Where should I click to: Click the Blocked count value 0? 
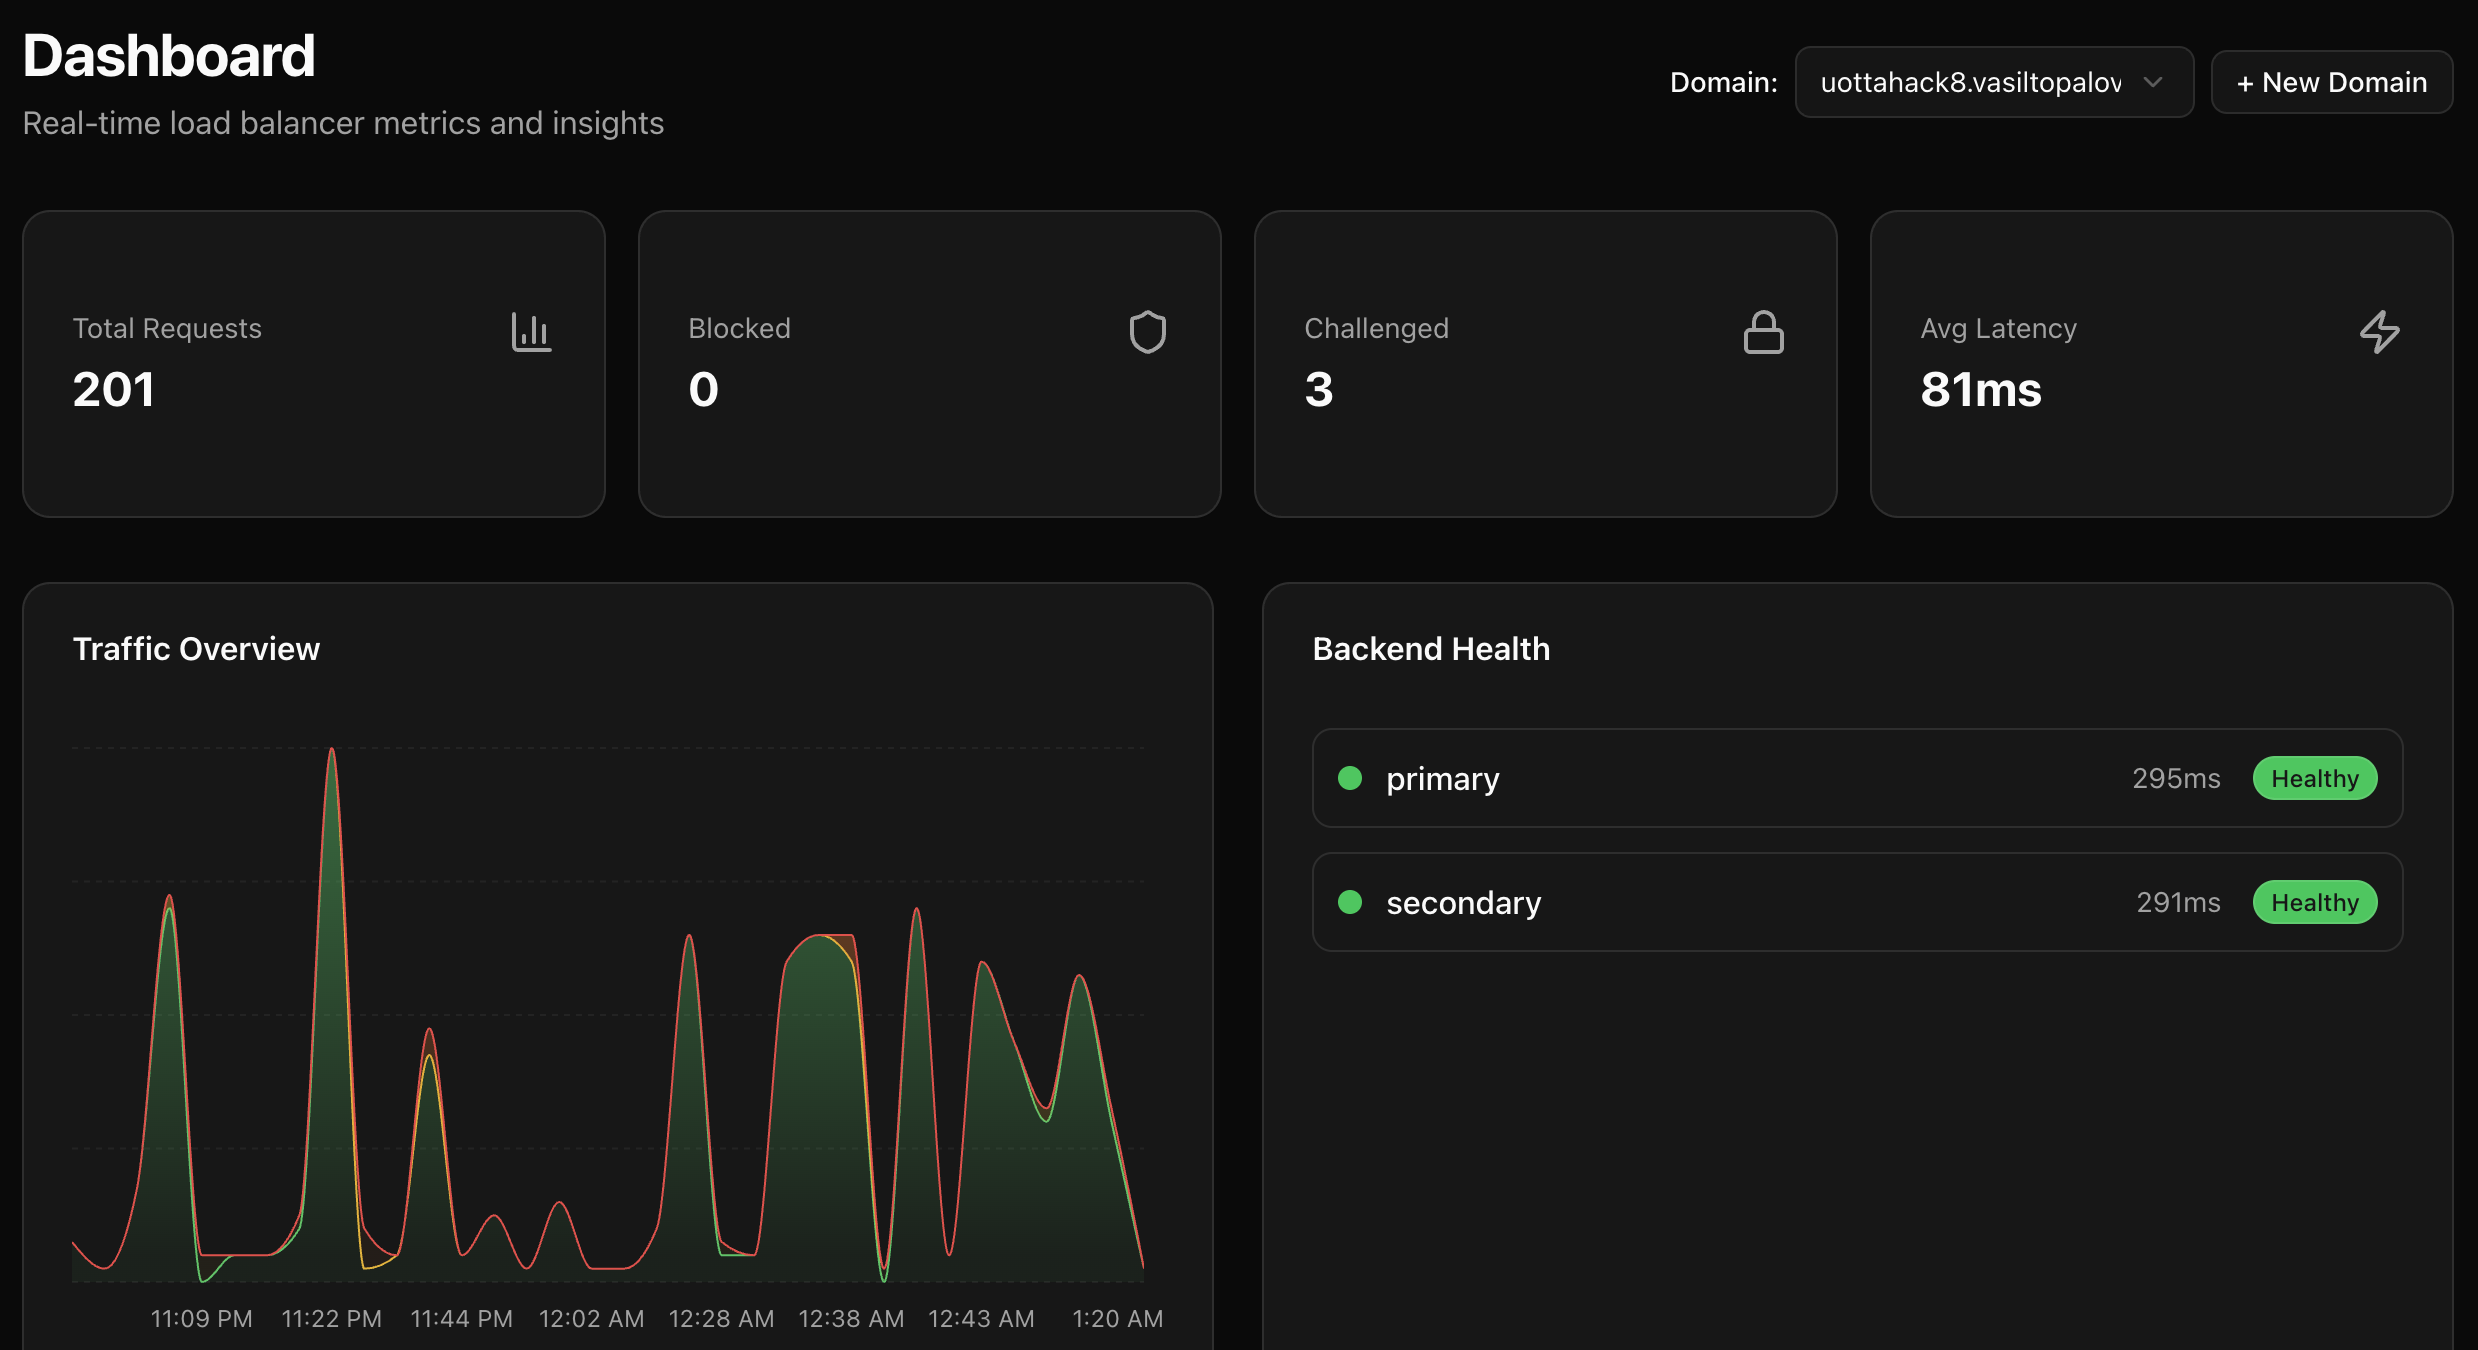[703, 389]
